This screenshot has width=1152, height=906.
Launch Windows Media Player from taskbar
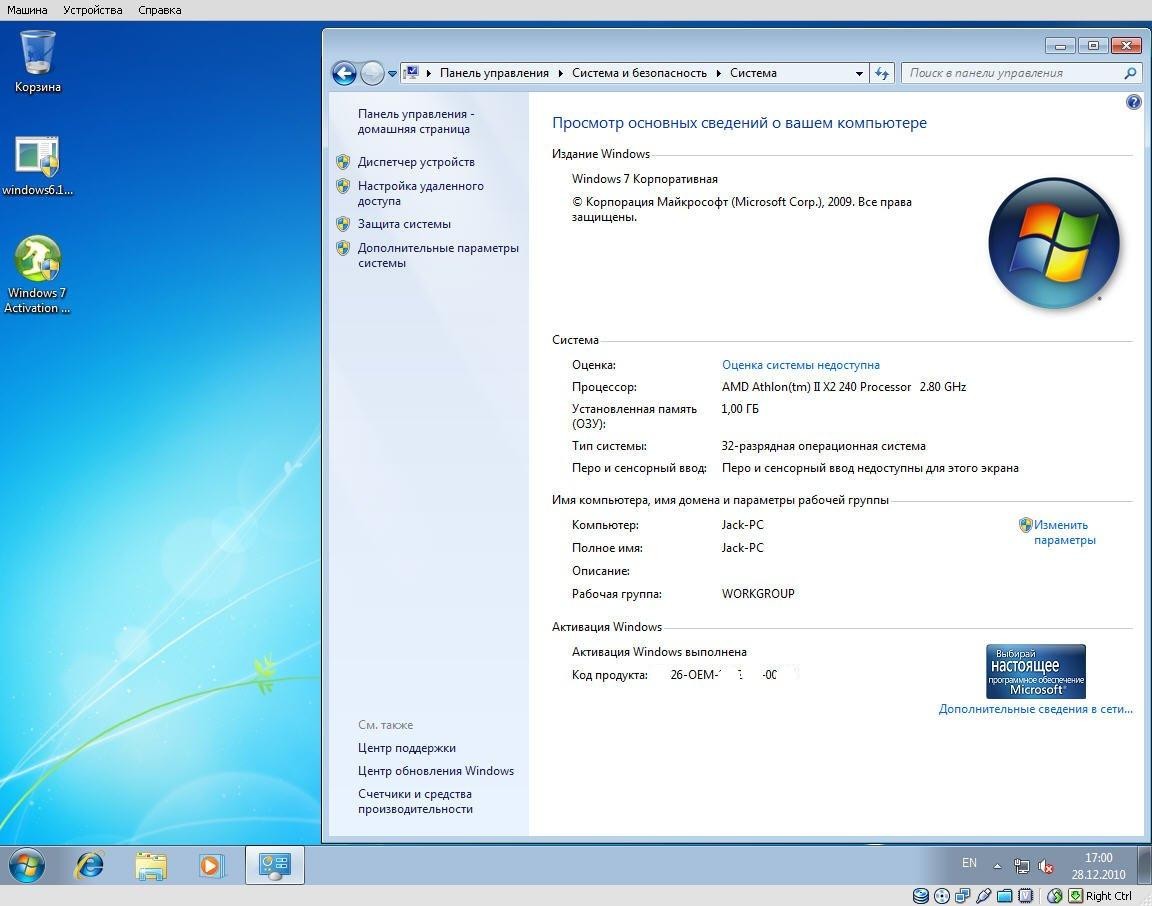click(212, 865)
